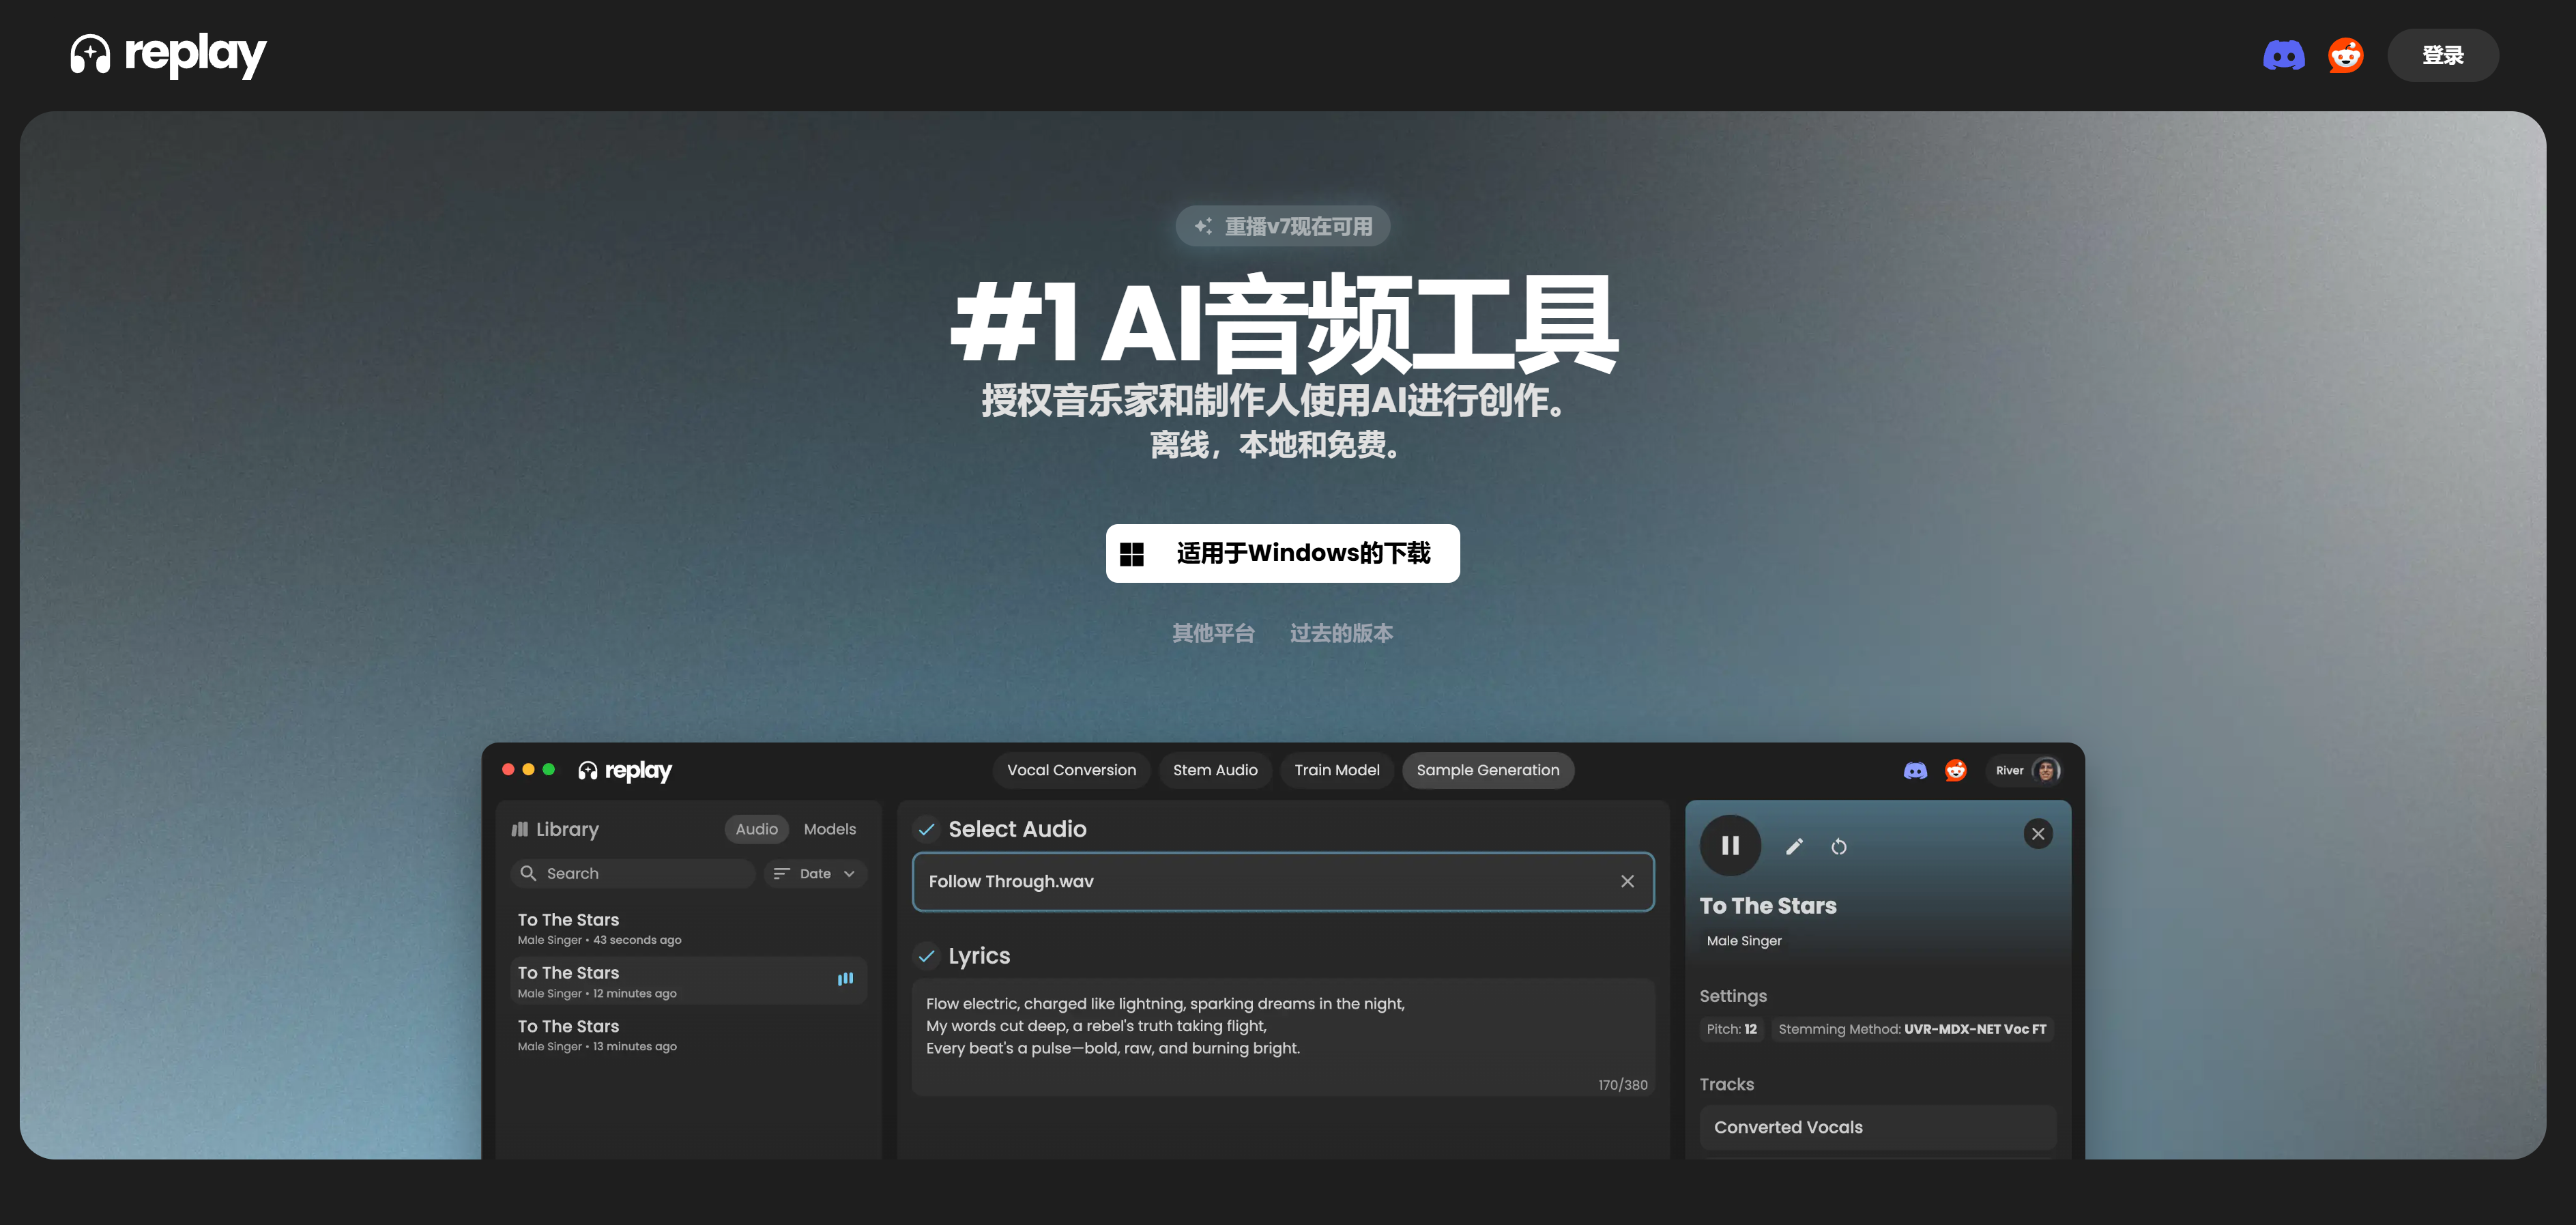This screenshot has width=2576, height=1225.
Task: Click Stemming Method UVR-MDX-NET Voc FT chip
Action: coord(1911,1029)
